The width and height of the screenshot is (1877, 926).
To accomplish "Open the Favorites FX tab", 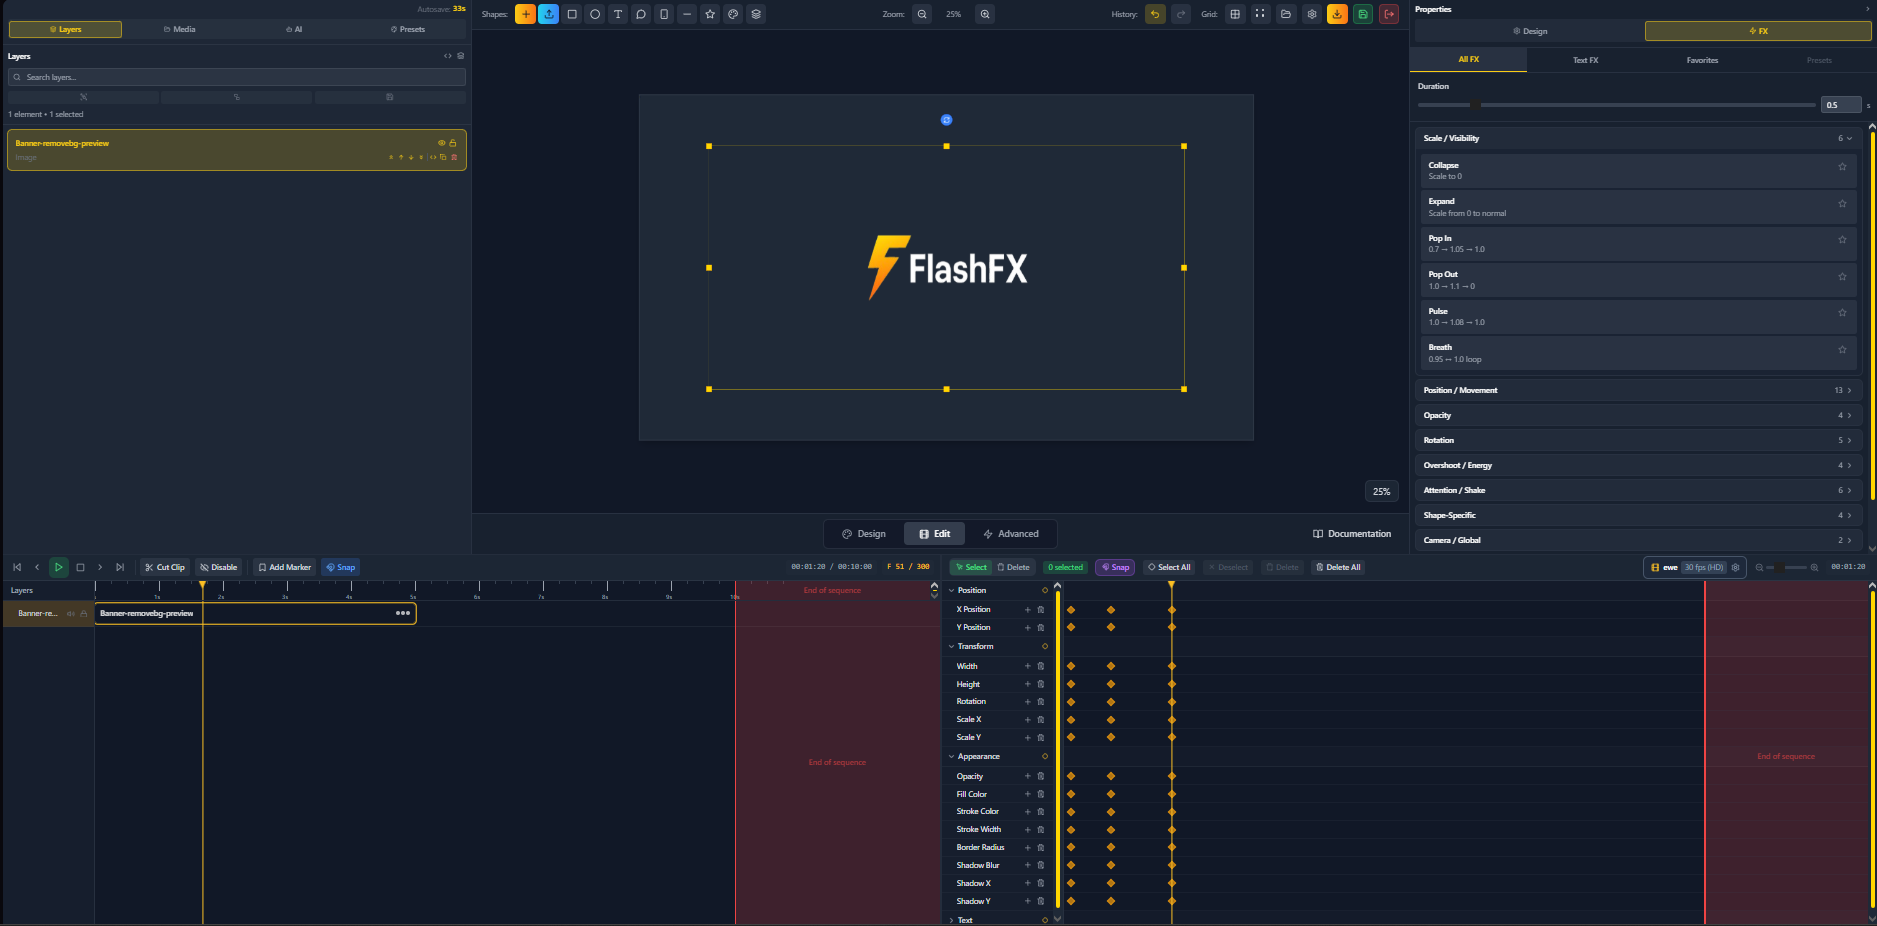I will [x=1702, y=60].
